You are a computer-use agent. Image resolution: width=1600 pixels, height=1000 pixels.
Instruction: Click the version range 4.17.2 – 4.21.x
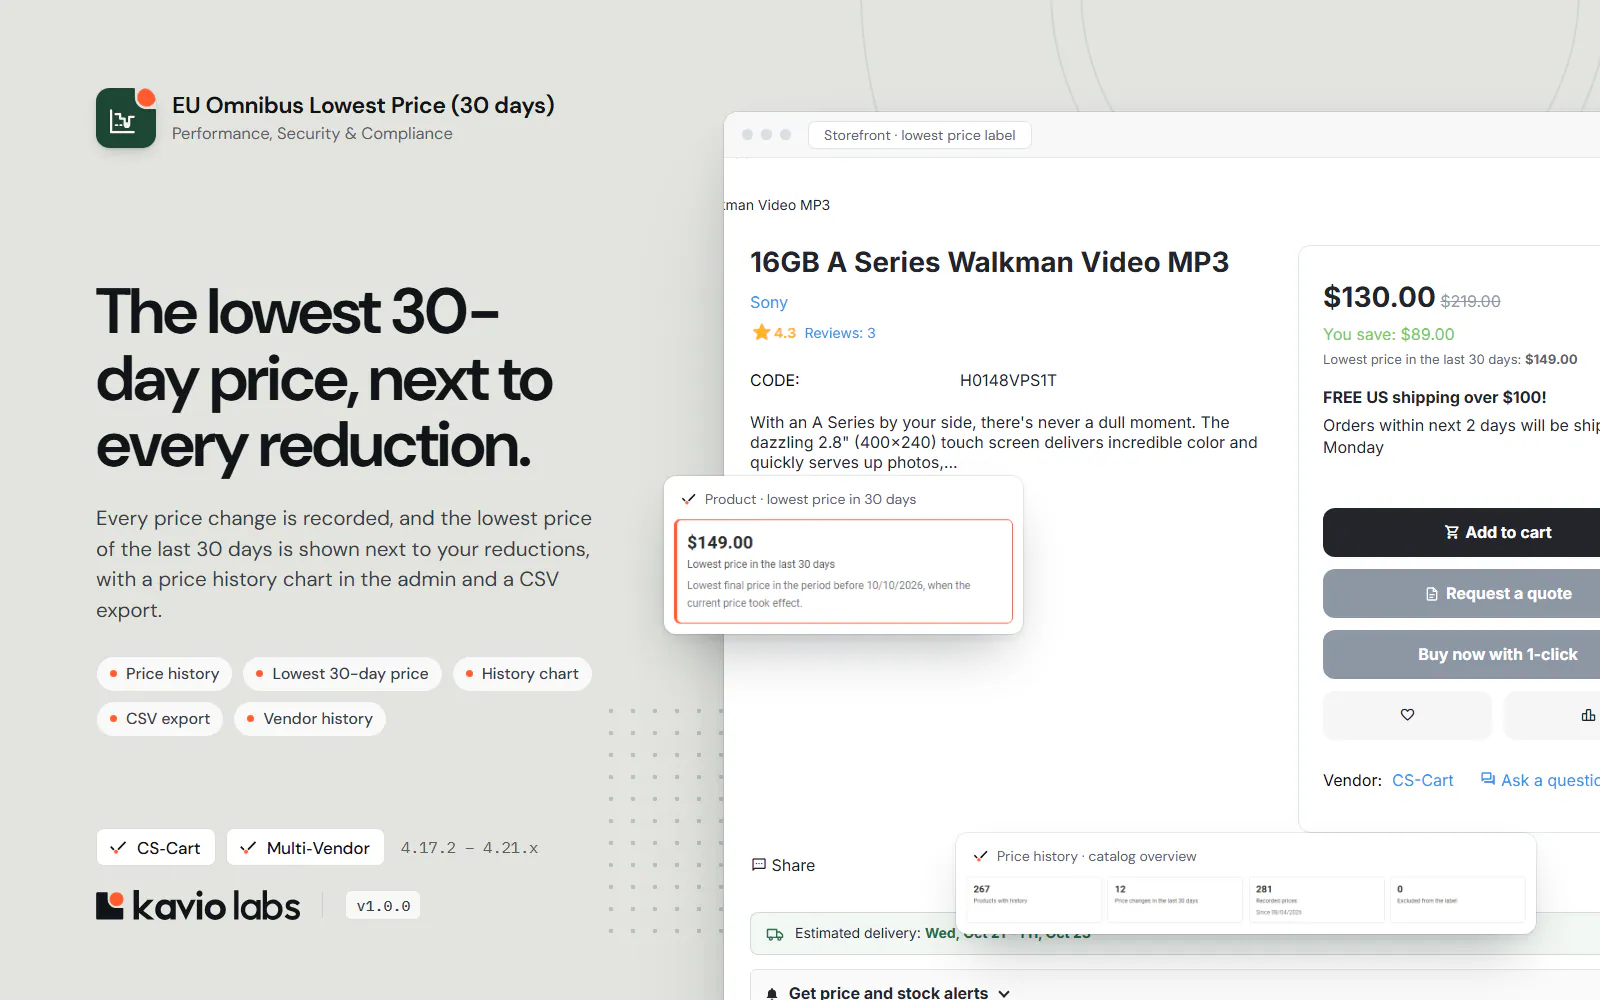[469, 848]
